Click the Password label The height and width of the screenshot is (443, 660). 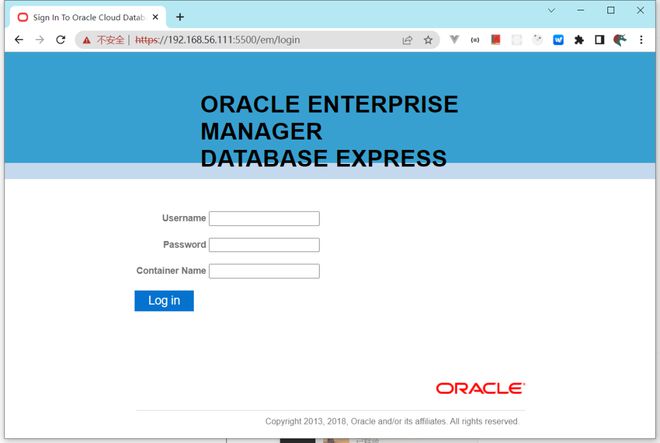tap(184, 245)
